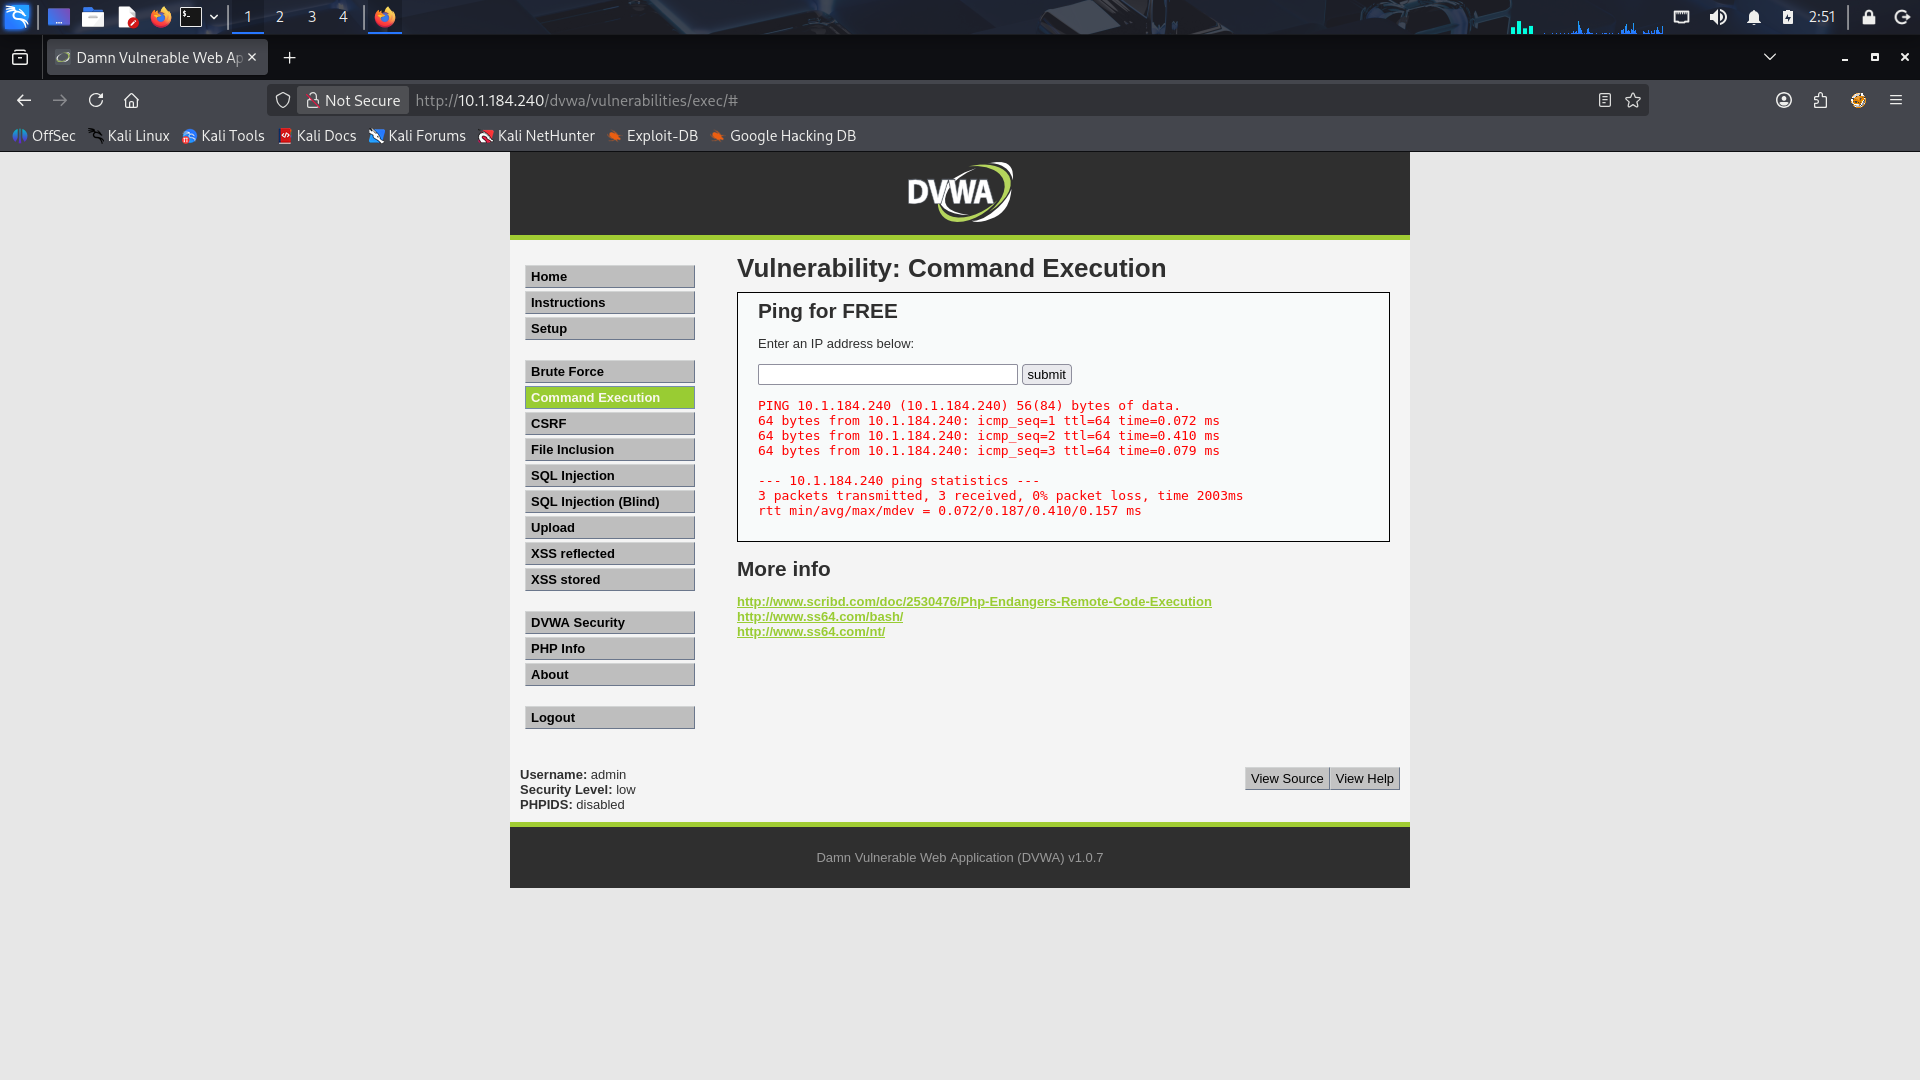
Task: Switch to workspace 2
Action: click(280, 17)
